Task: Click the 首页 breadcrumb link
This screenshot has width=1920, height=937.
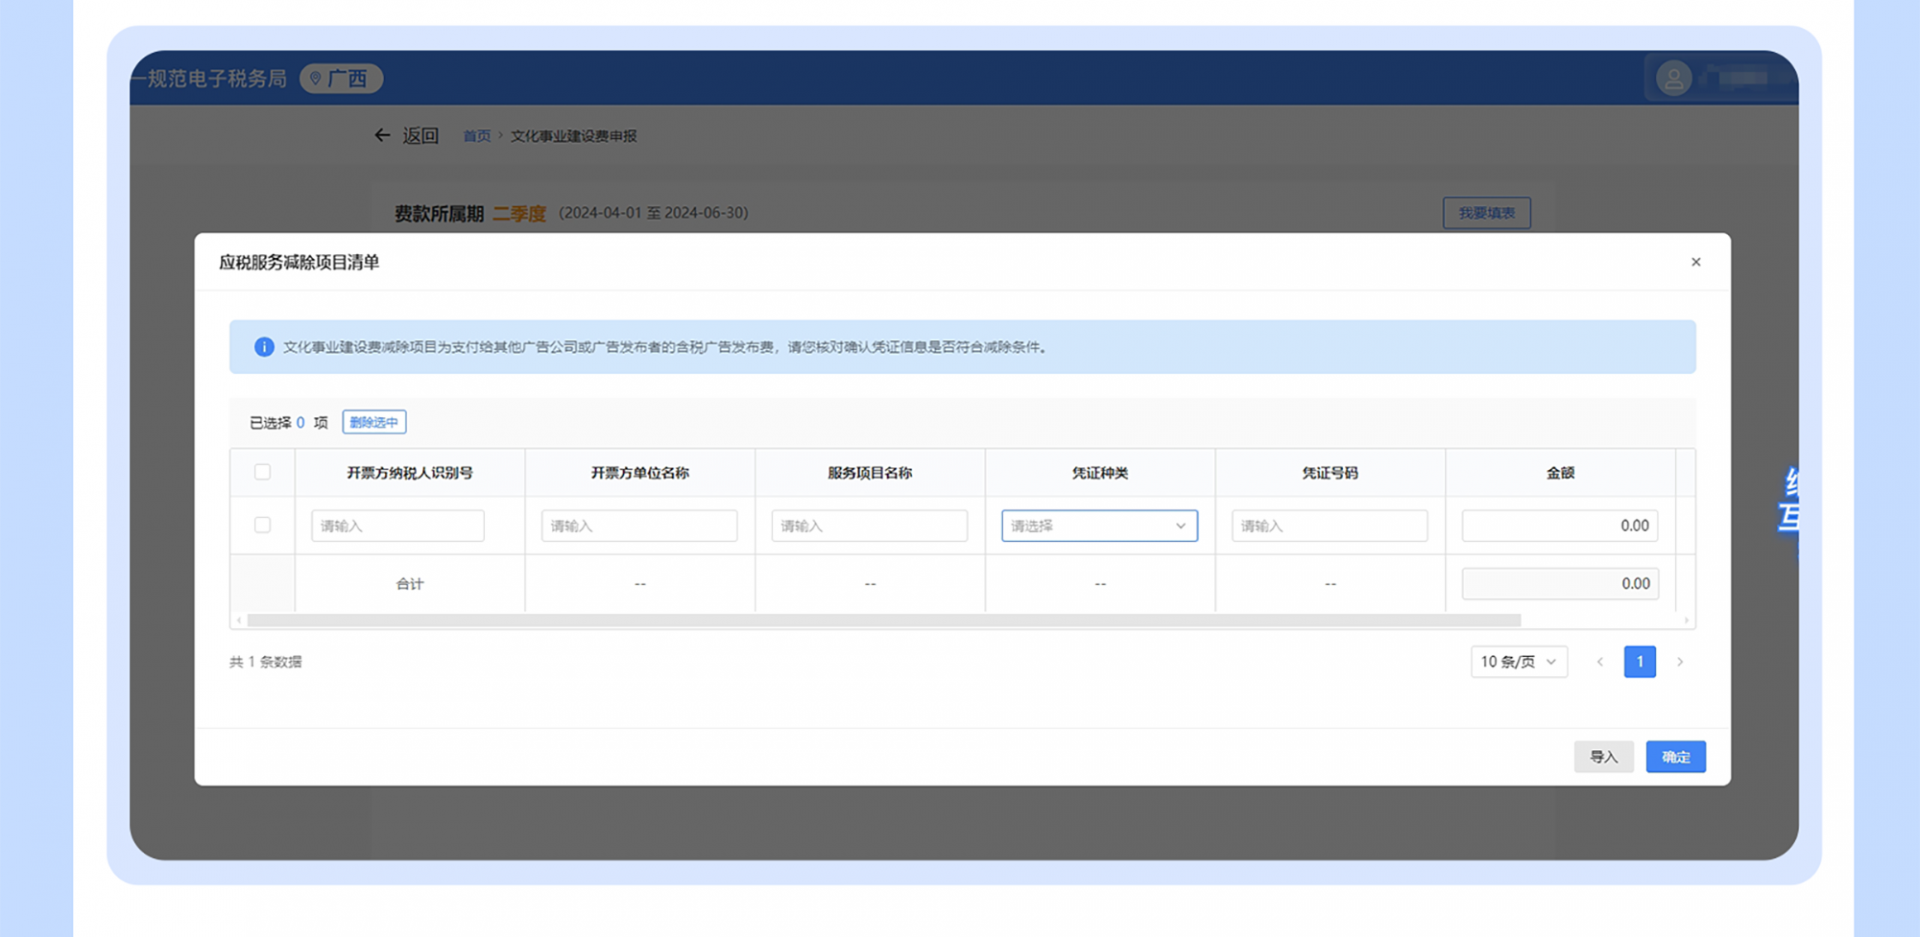Action: pyautogui.click(x=476, y=136)
